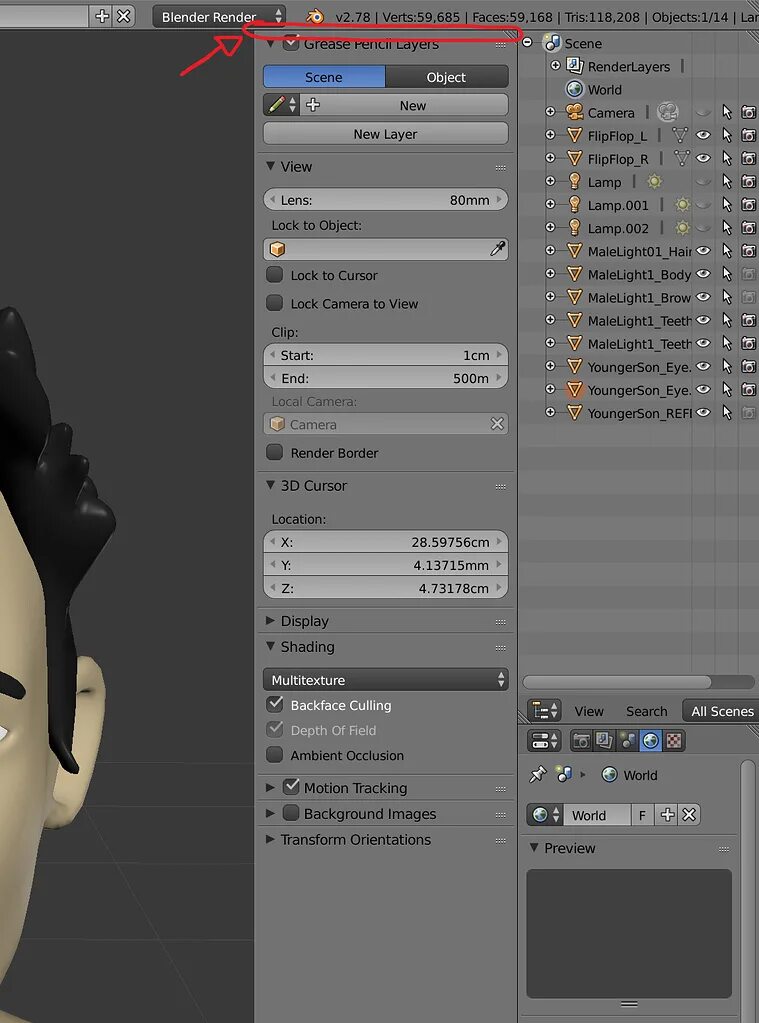This screenshot has width=759, height=1023.
Task: Enable the Render Border checkbox
Action: tap(275, 452)
